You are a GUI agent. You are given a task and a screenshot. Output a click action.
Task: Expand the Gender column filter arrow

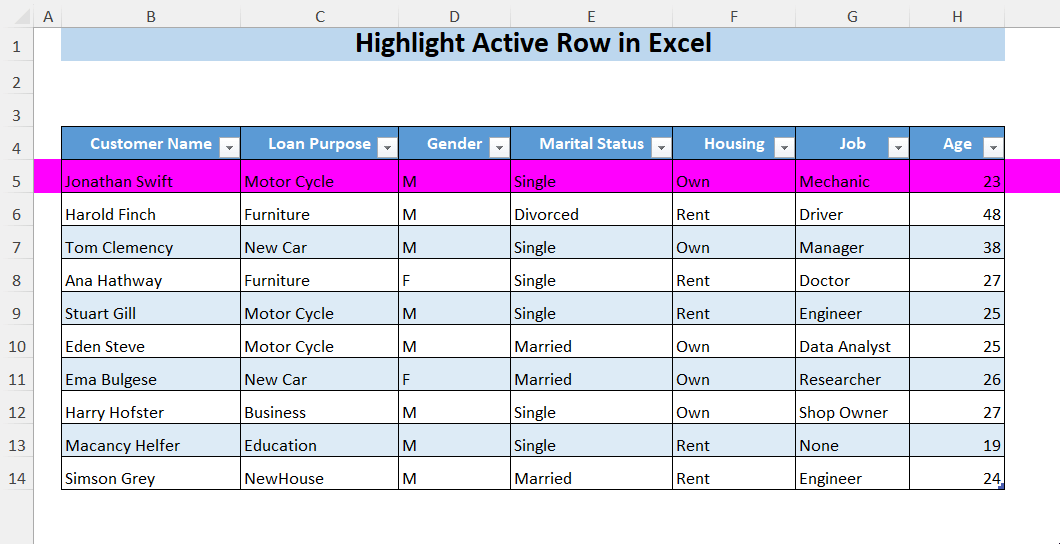pos(499,147)
